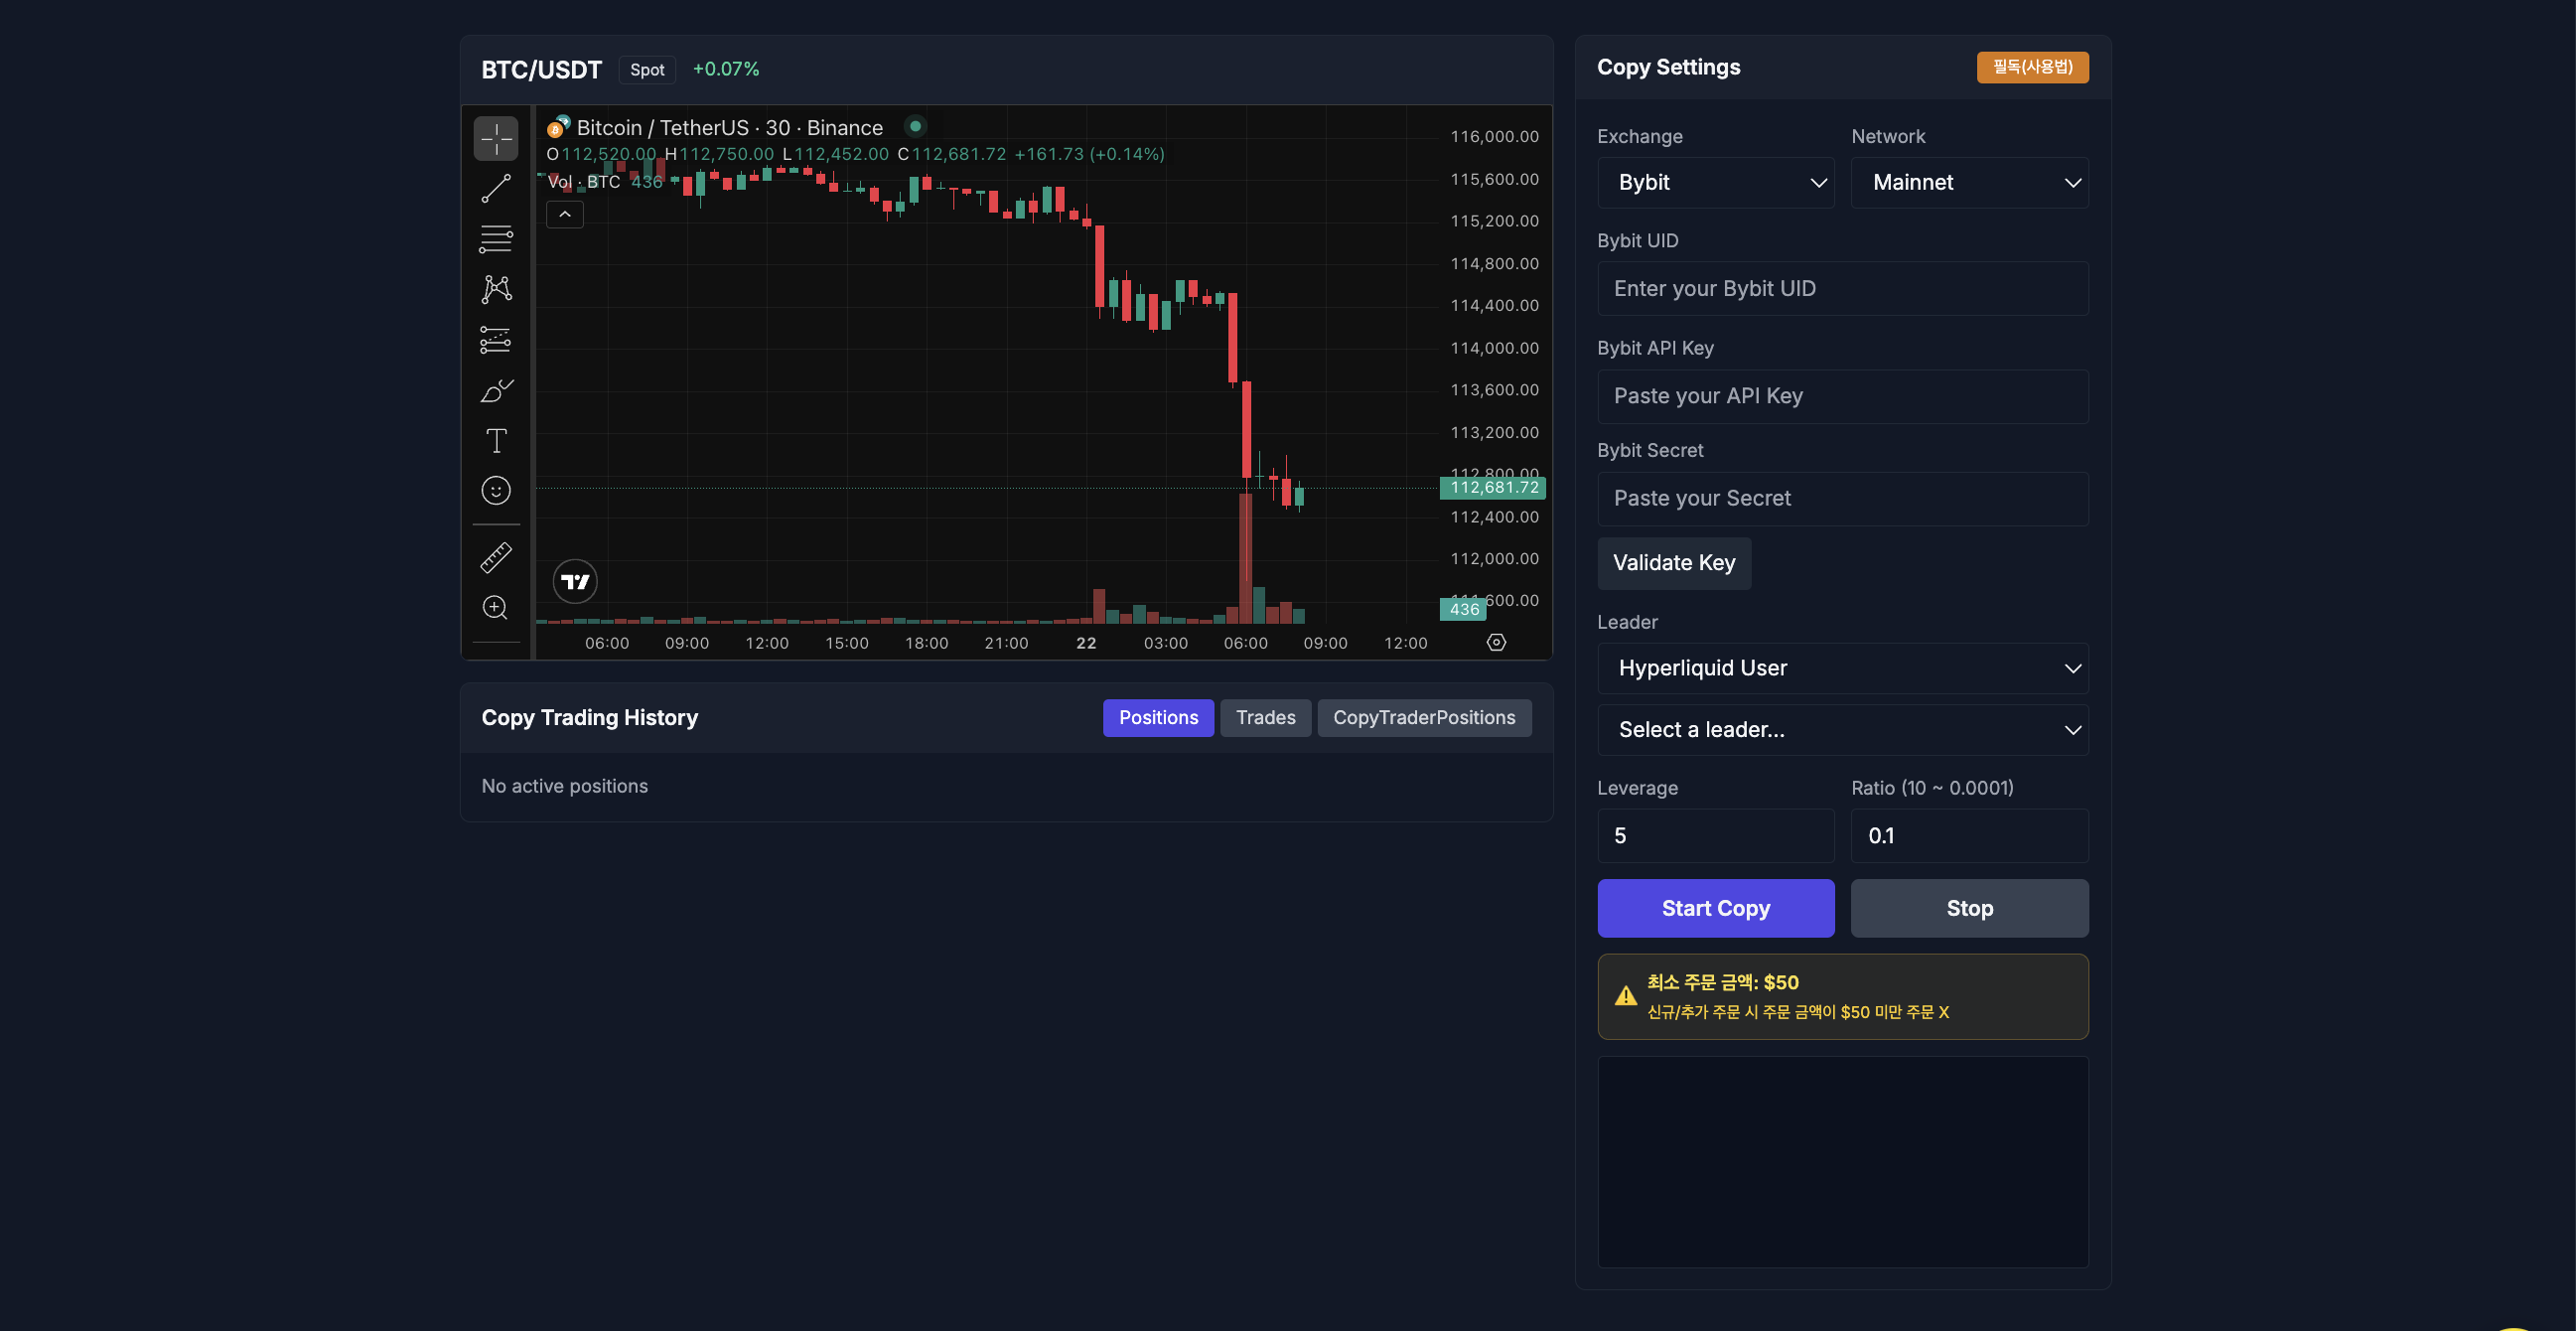Image resolution: width=2576 pixels, height=1331 pixels.
Task: Click the orange 필독(사용법) guide badge
Action: (x=2031, y=67)
